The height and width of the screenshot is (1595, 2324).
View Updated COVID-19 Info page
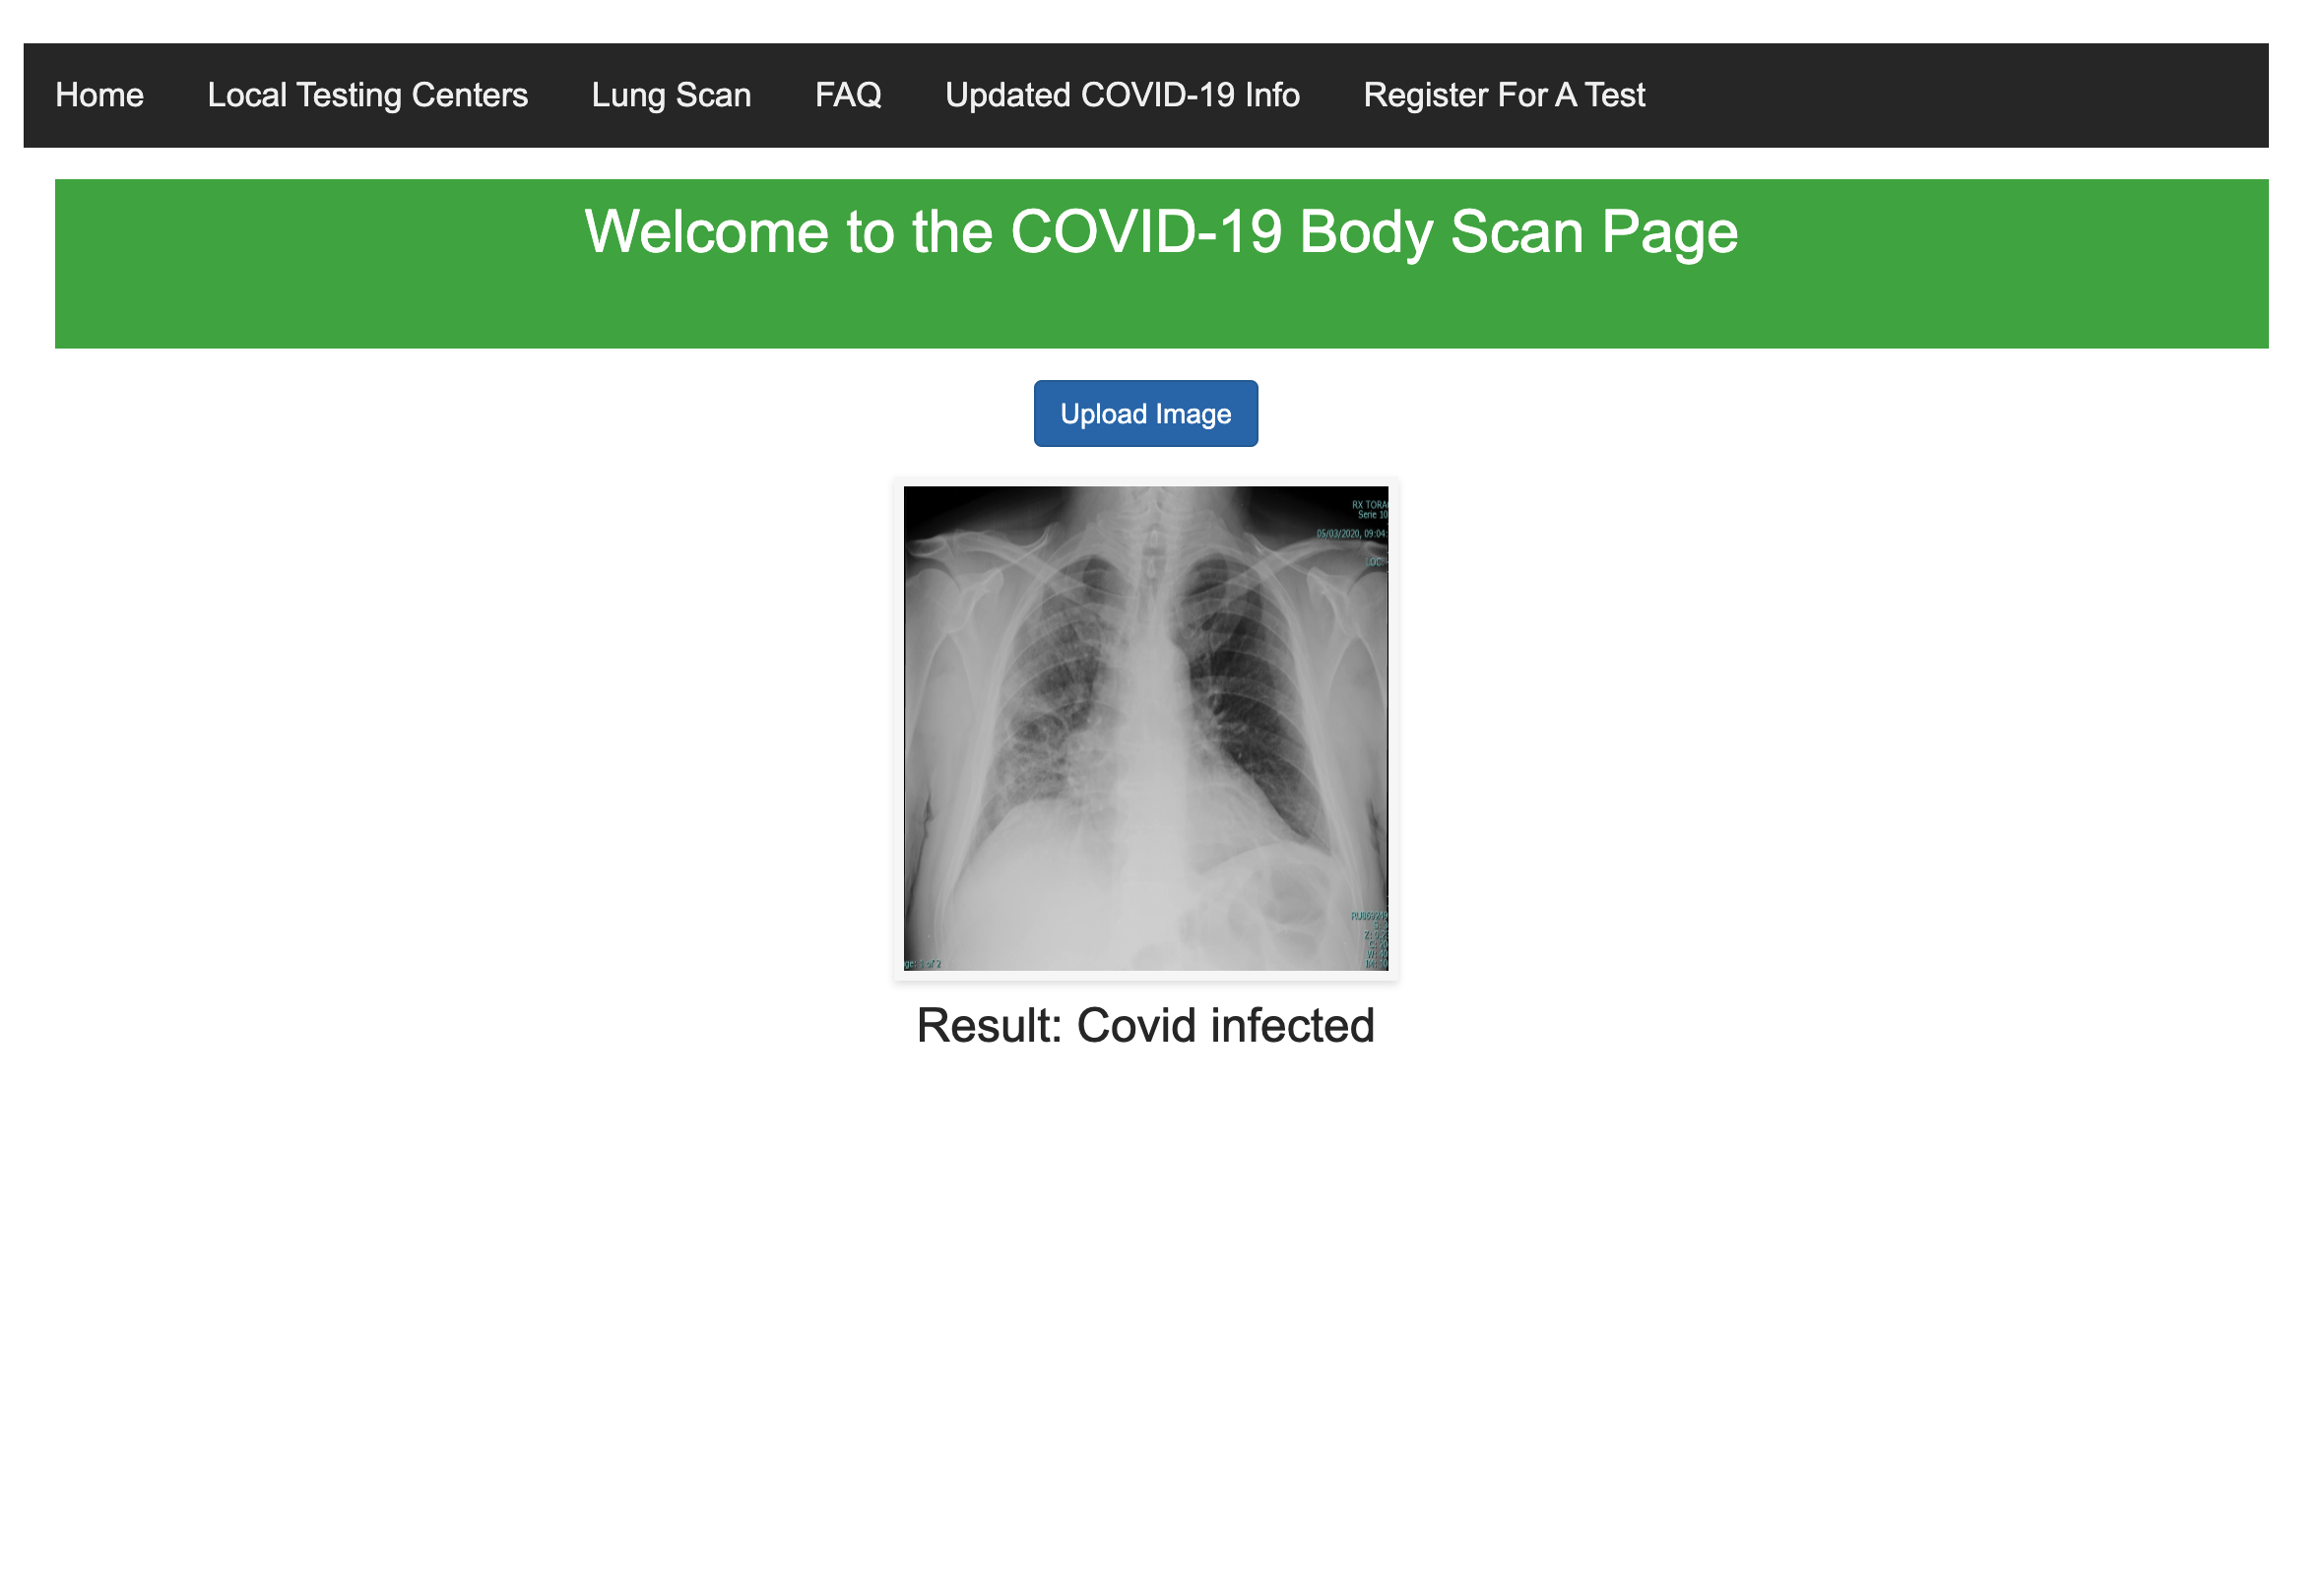(x=1121, y=95)
